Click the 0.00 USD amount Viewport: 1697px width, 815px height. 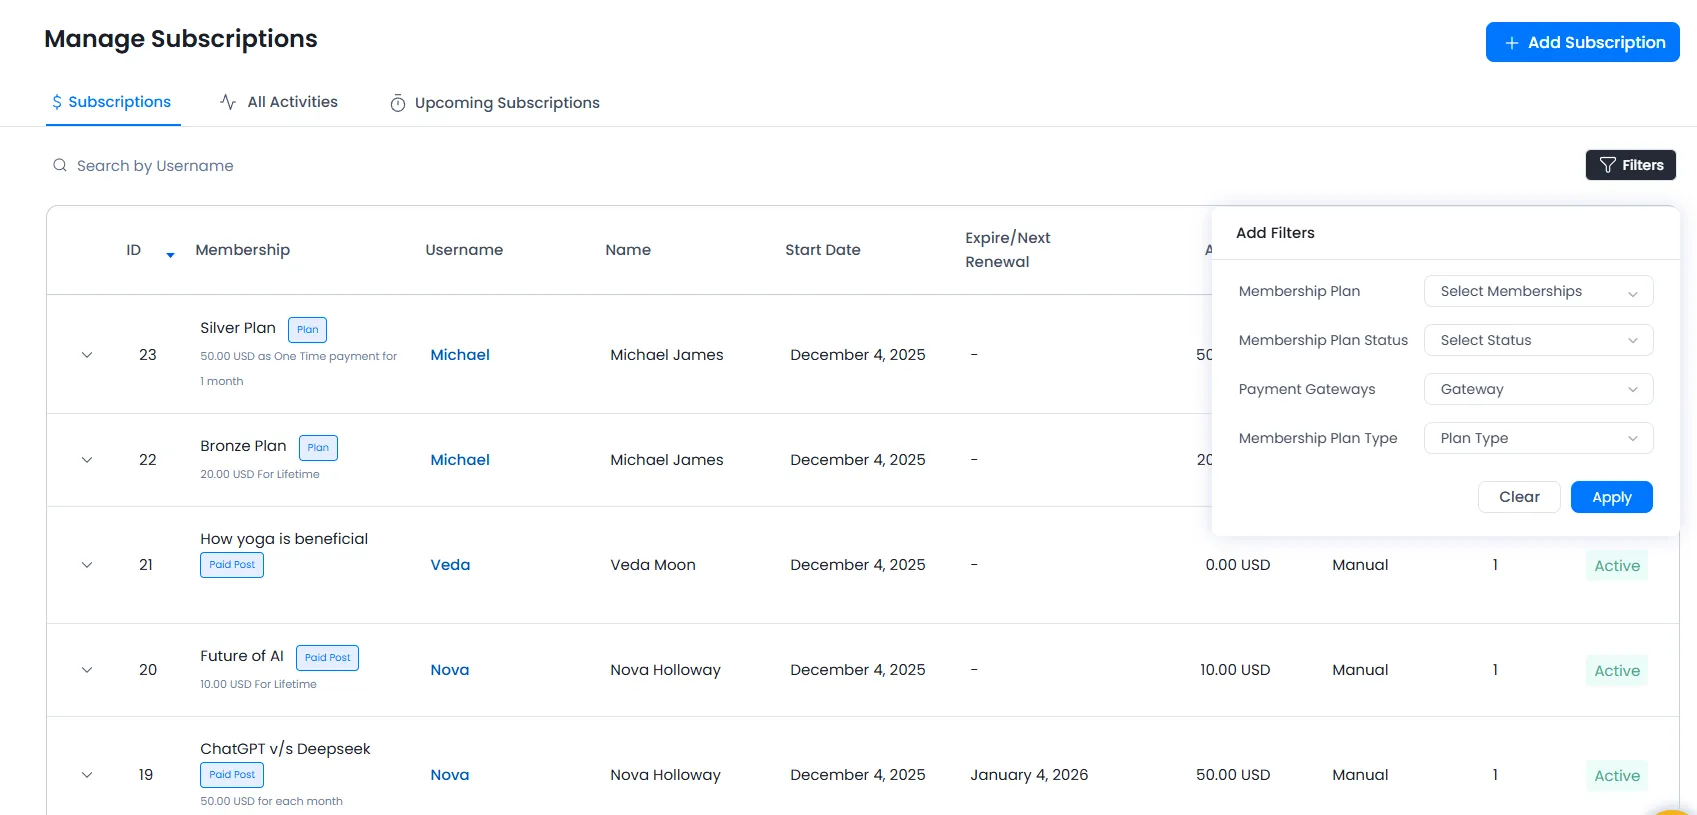pyautogui.click(x=1238, y=565)
